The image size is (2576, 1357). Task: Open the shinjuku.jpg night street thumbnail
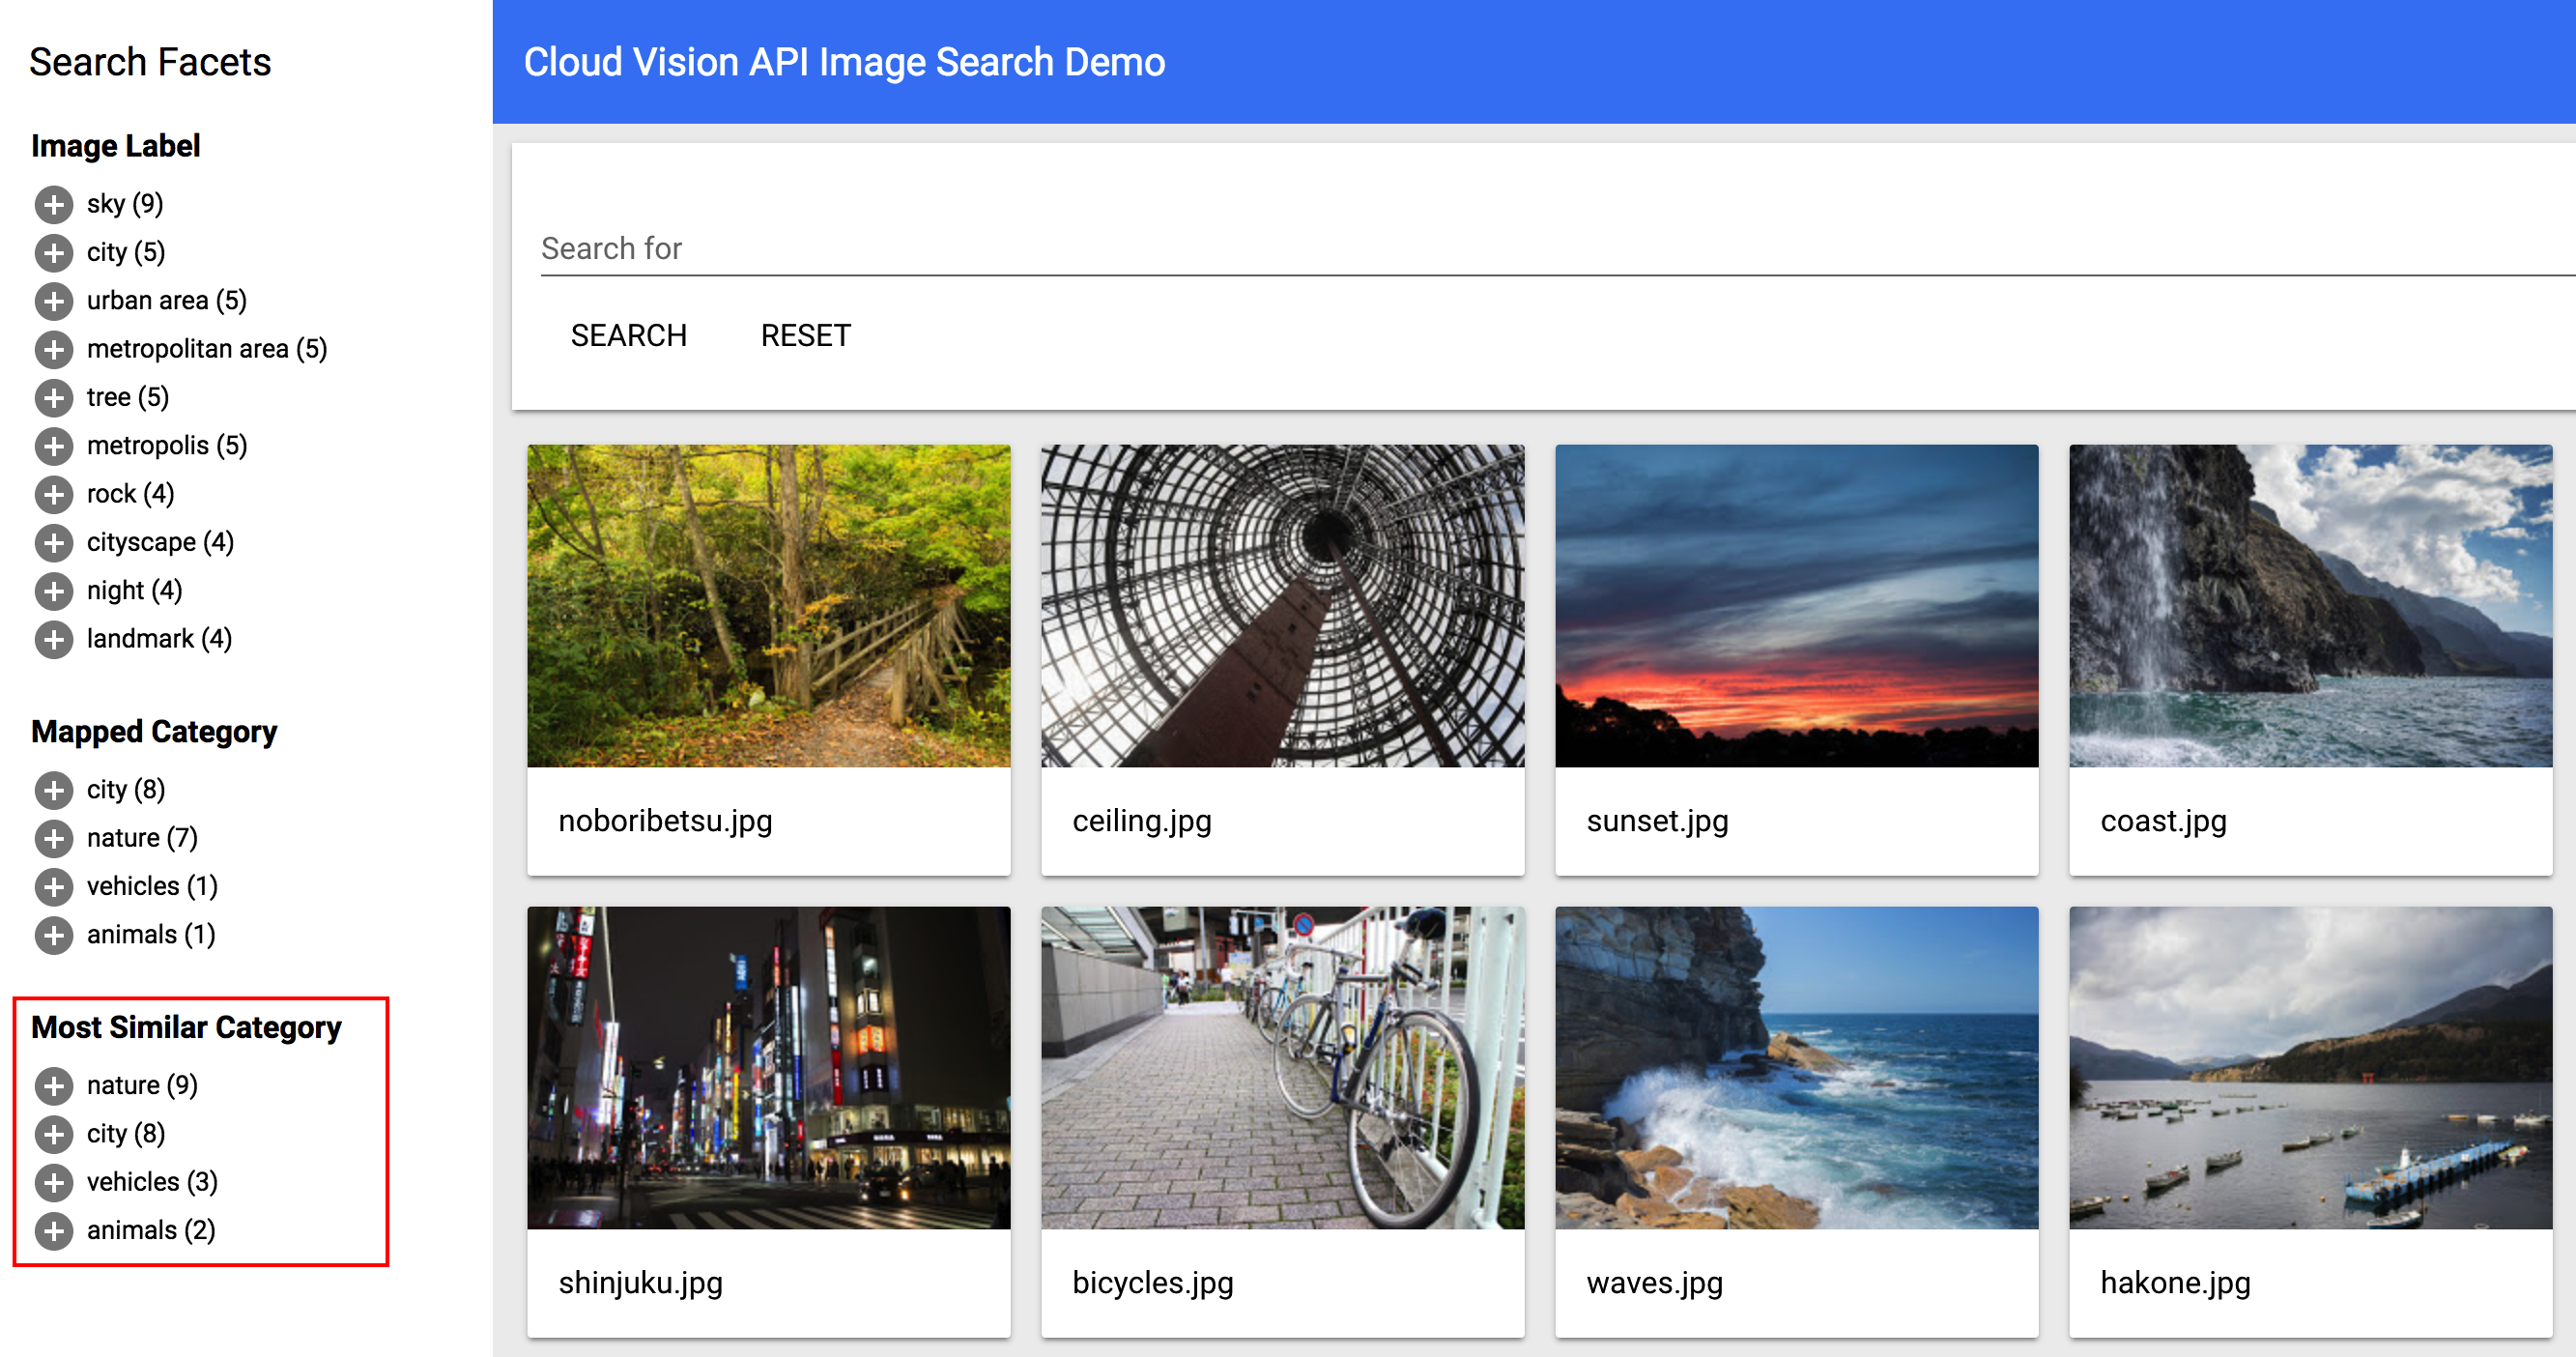[x=769, y=1068]
